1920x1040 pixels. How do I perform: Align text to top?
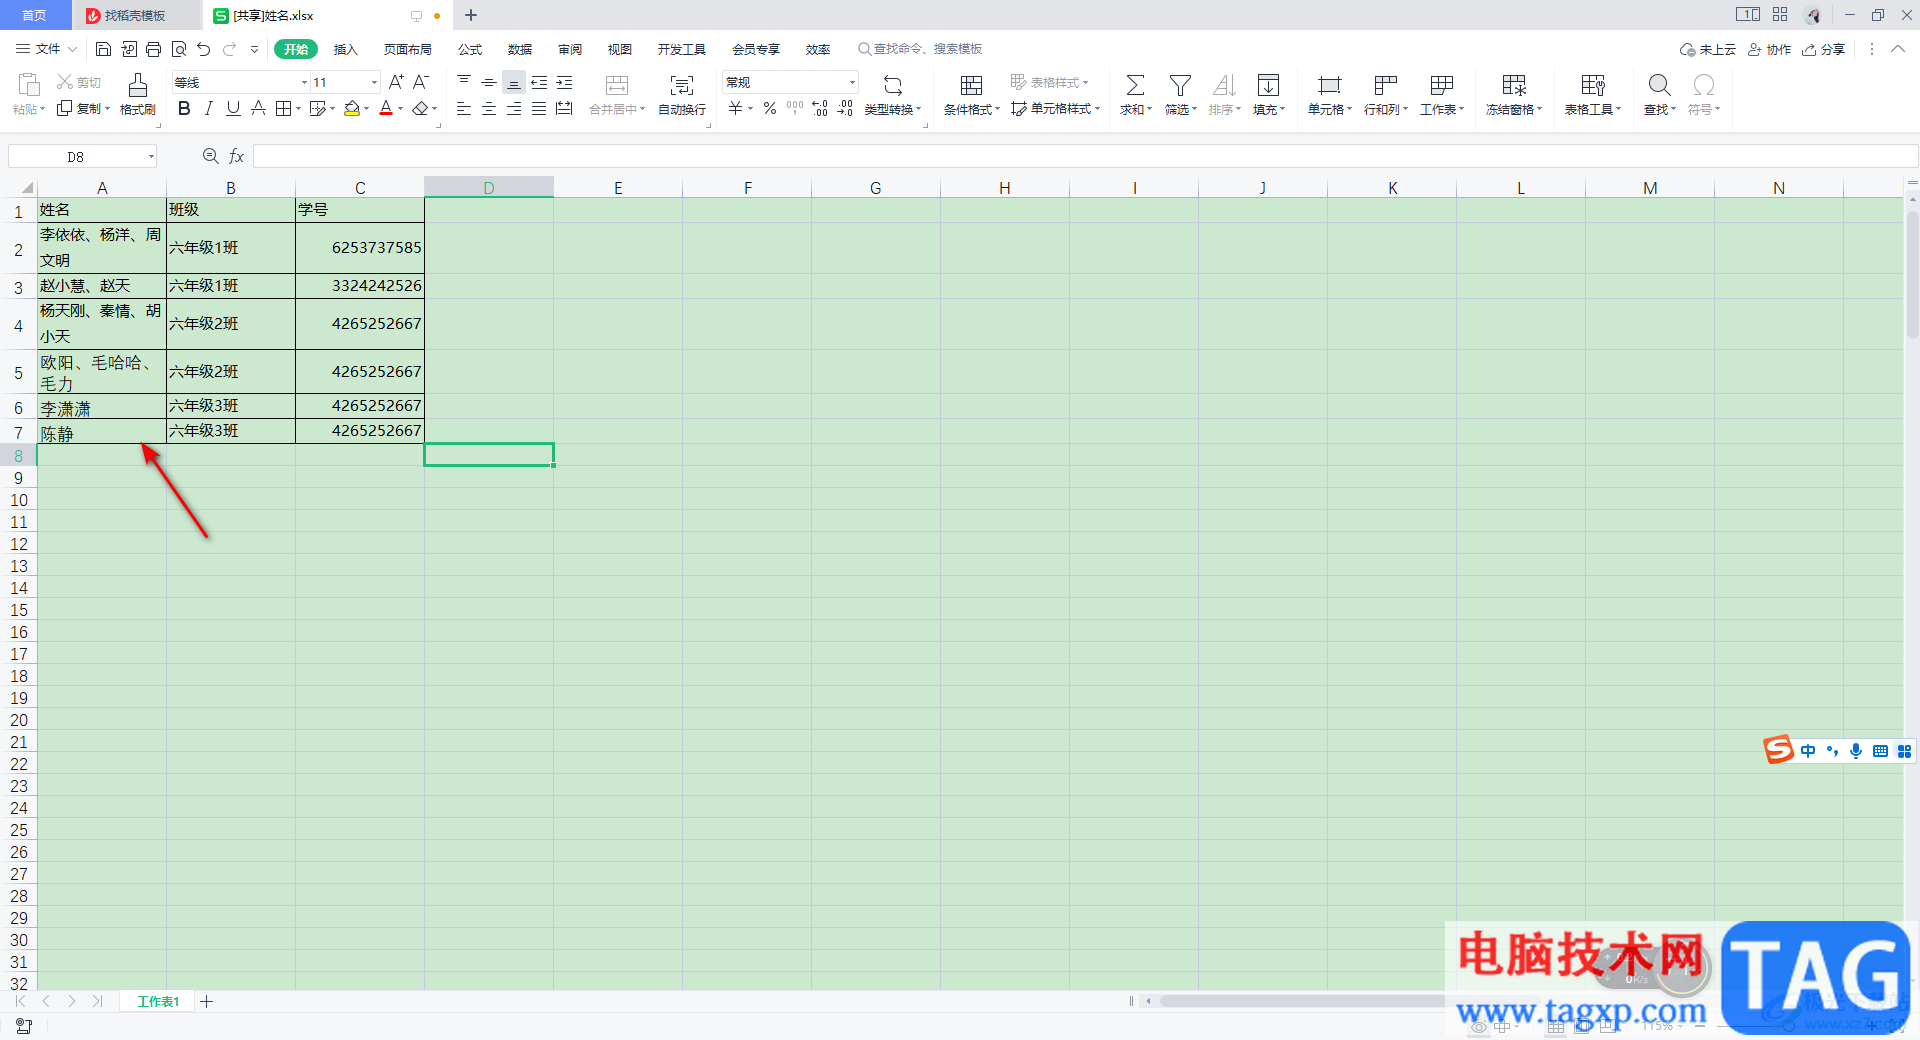[x=464, y=82]
